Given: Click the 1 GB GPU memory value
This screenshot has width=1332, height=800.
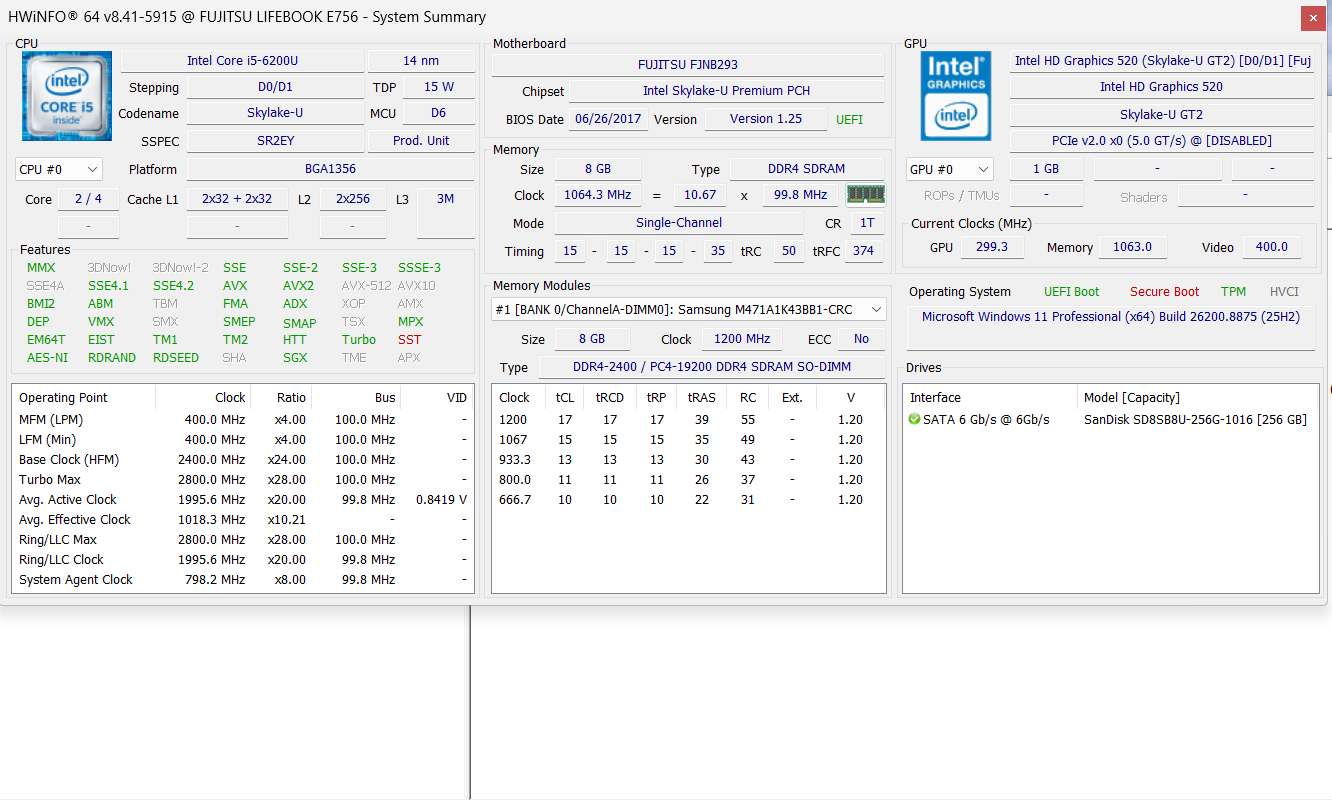Looking at the screenshot, I should coord(1045,169).
